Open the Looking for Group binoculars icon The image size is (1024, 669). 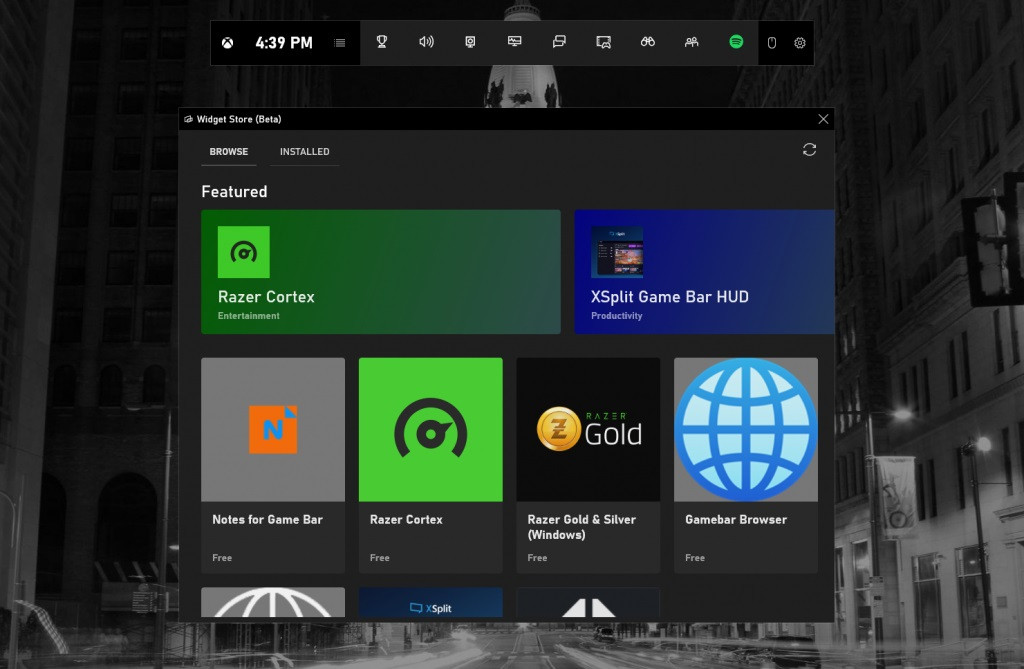648,42
